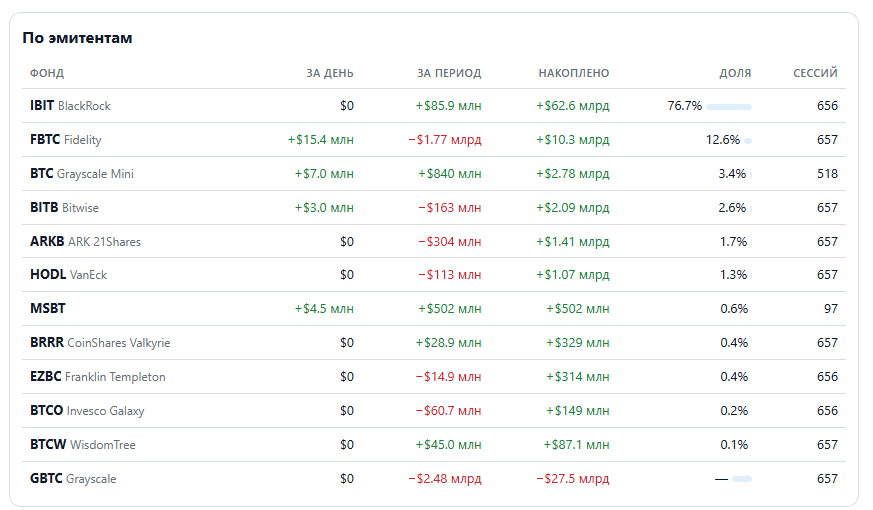Click BRRR period value +$28.9 млн
The image size is (873, 510).
448,342
